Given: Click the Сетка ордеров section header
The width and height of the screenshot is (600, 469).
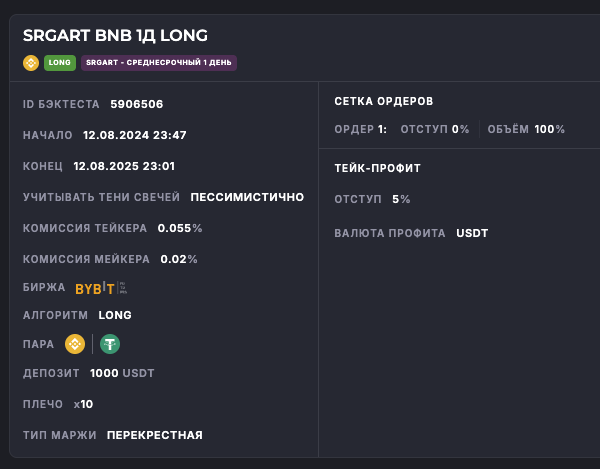Looking at the screenshot, I should pos(384,101).
